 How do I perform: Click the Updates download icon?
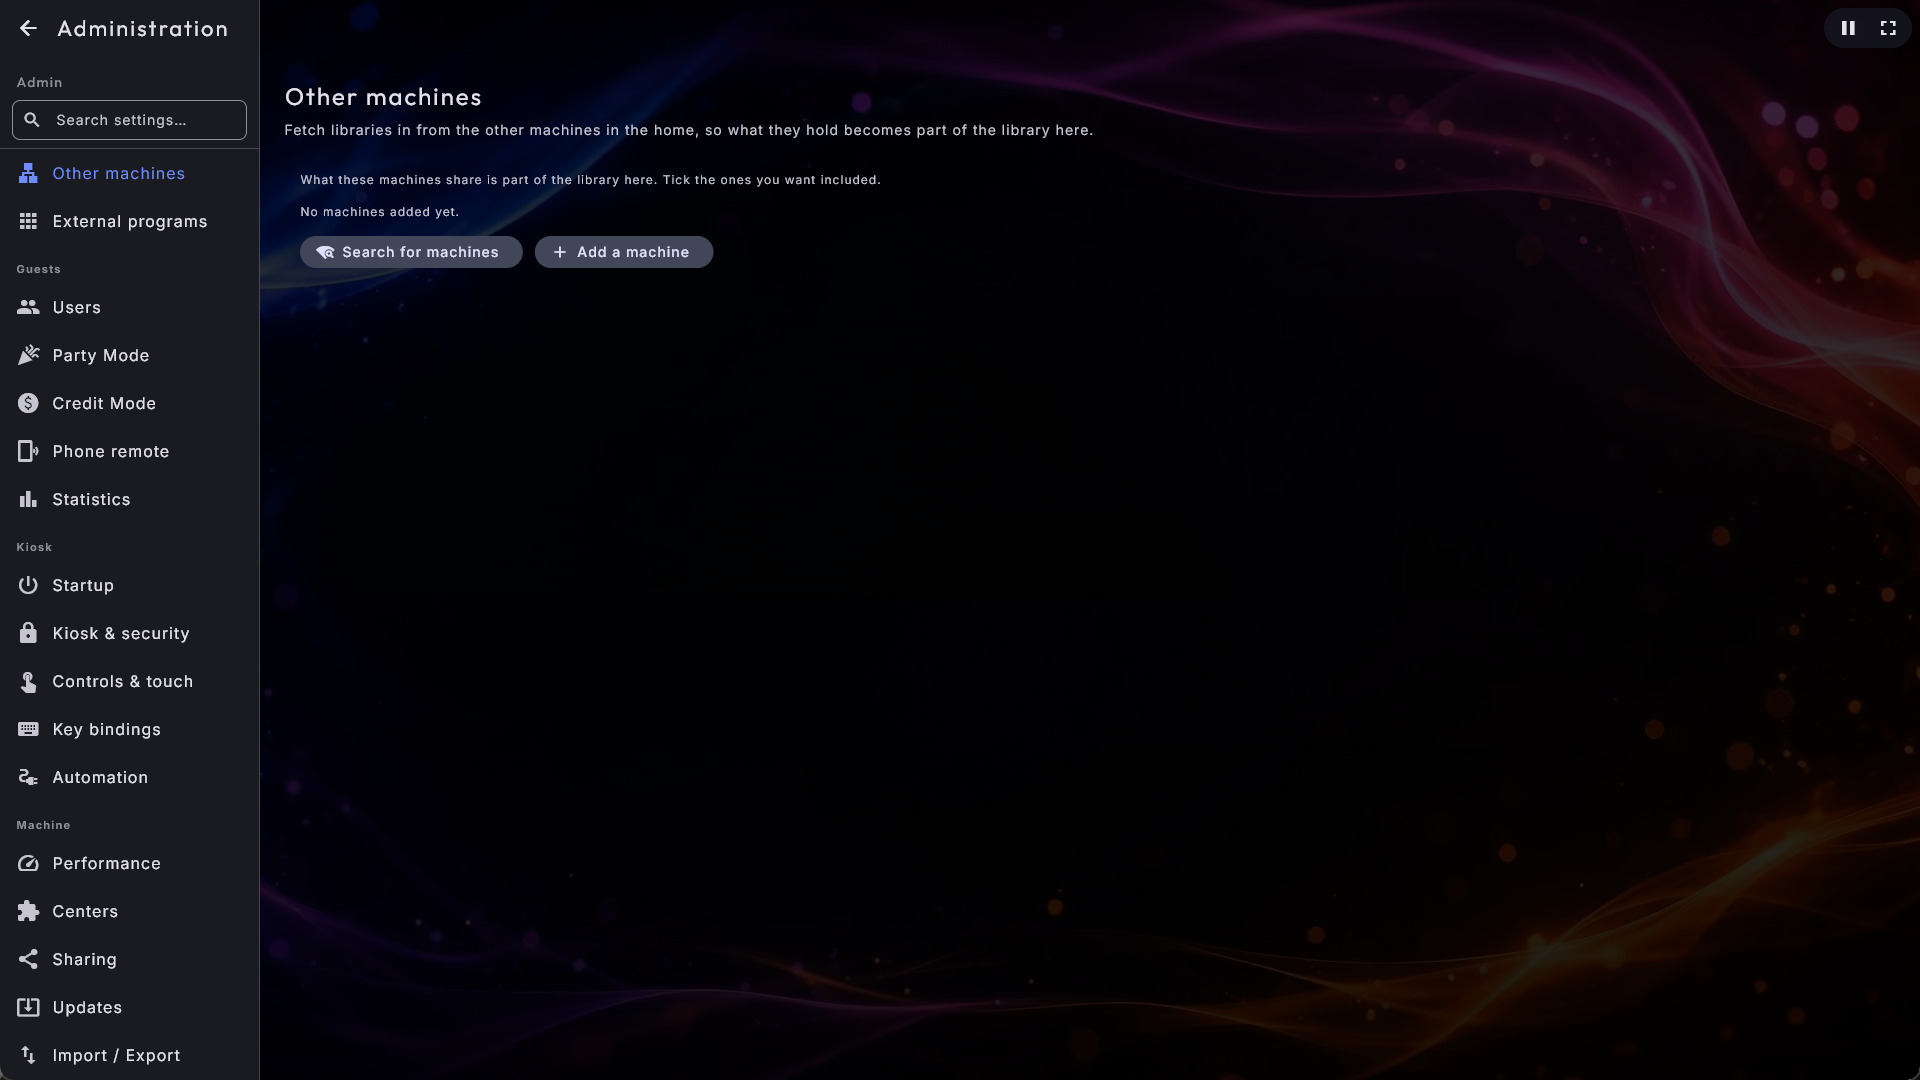coord(28,1008)
